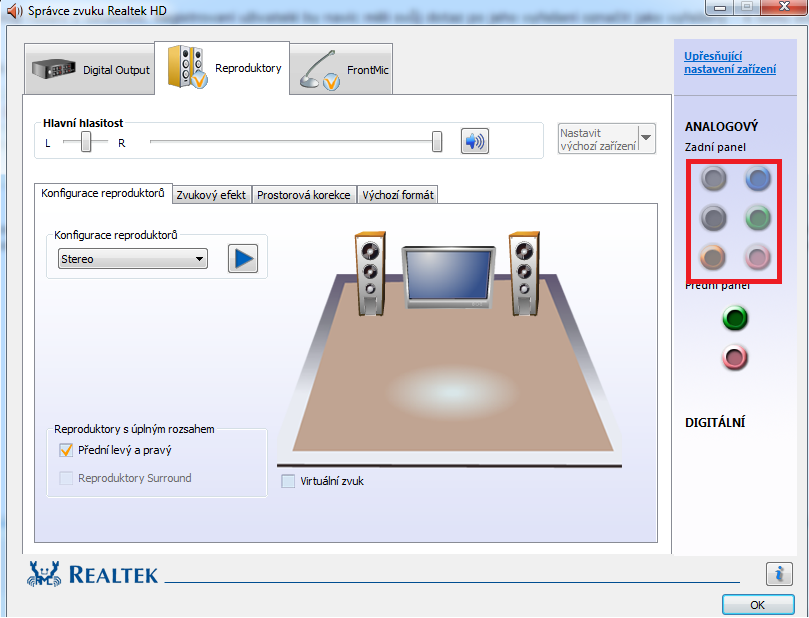Screen dimensions: 809x618
Task: Click the L/R balance slider thumb
Action: pyautogui.click(x=86, y=141)
